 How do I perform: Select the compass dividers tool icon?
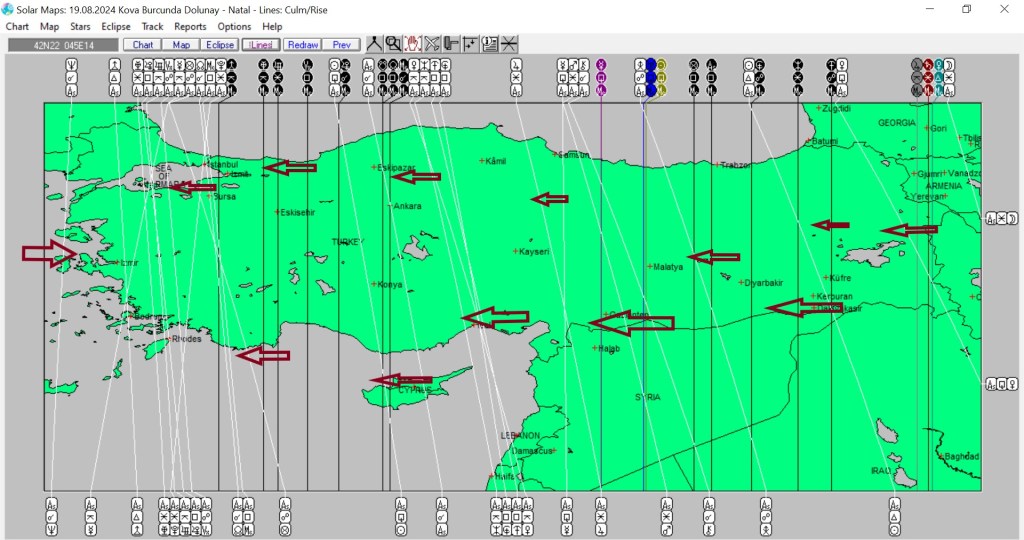374,44
